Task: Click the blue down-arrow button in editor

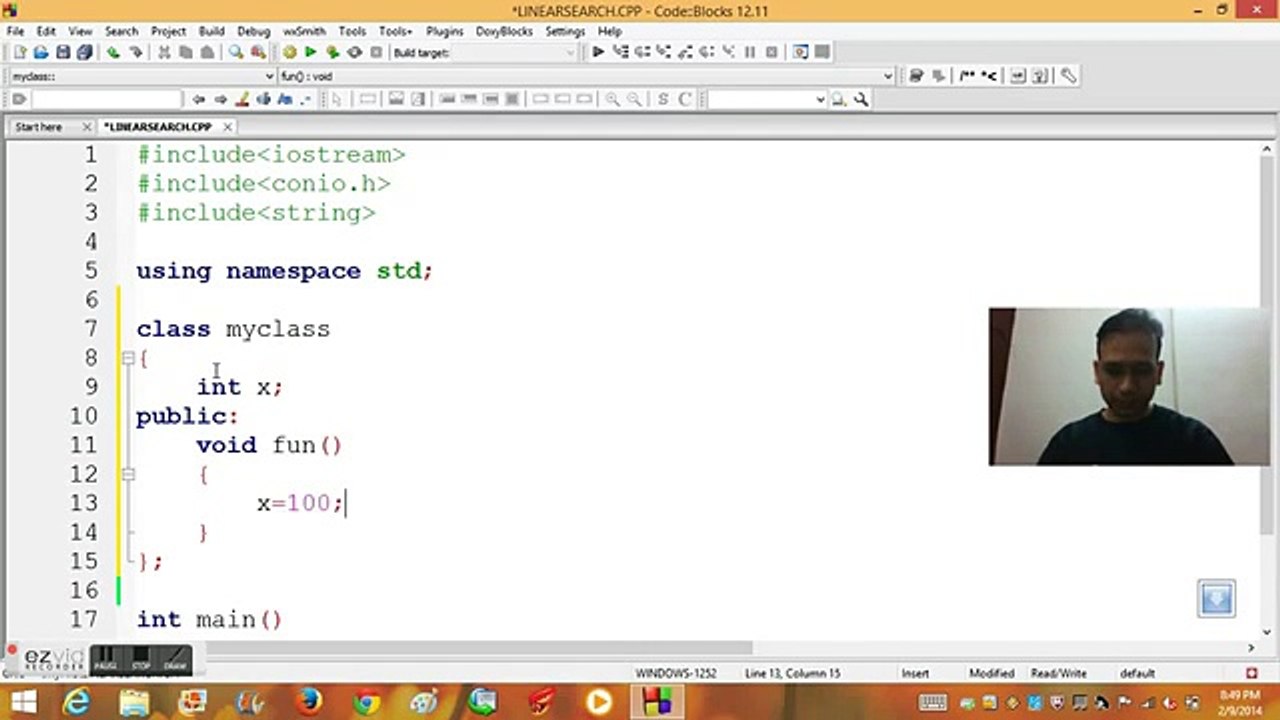Action: [x=1216, y=598]
